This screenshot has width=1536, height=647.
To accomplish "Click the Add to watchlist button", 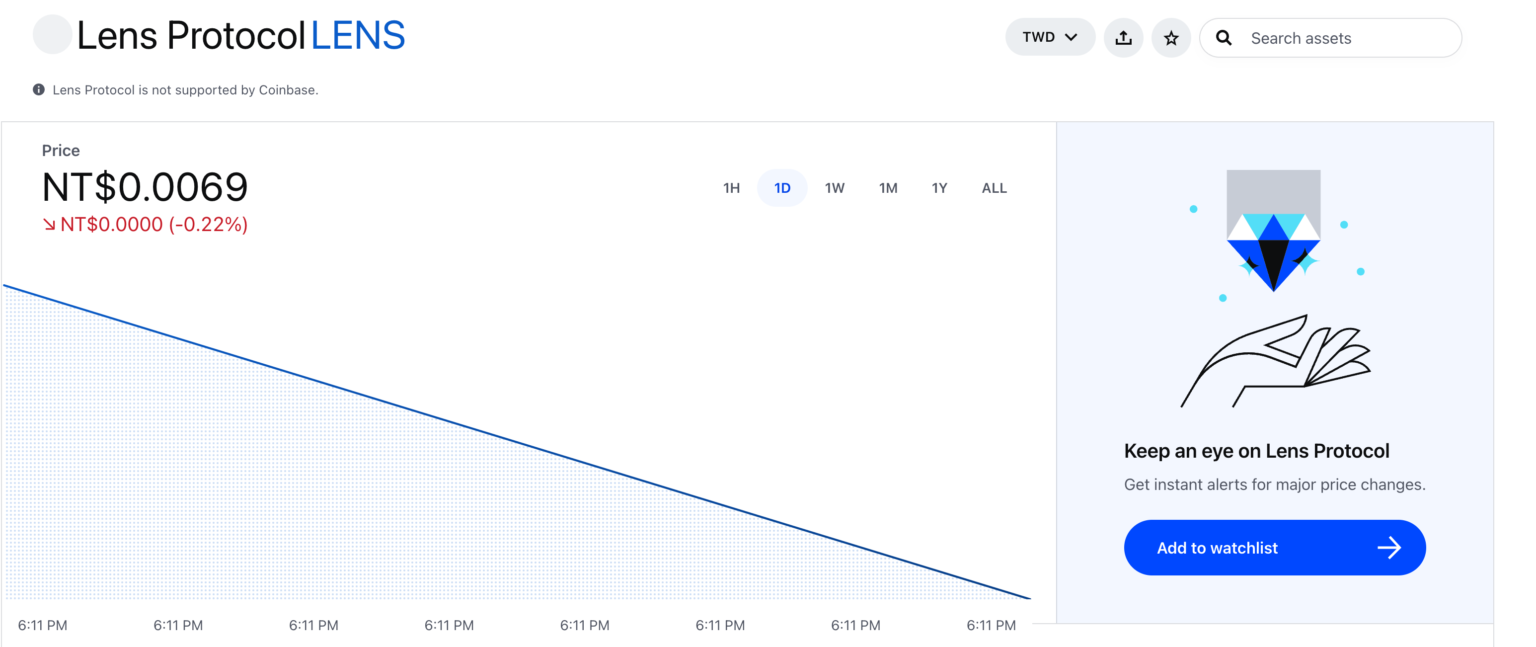I will [x=1275, y=547].
